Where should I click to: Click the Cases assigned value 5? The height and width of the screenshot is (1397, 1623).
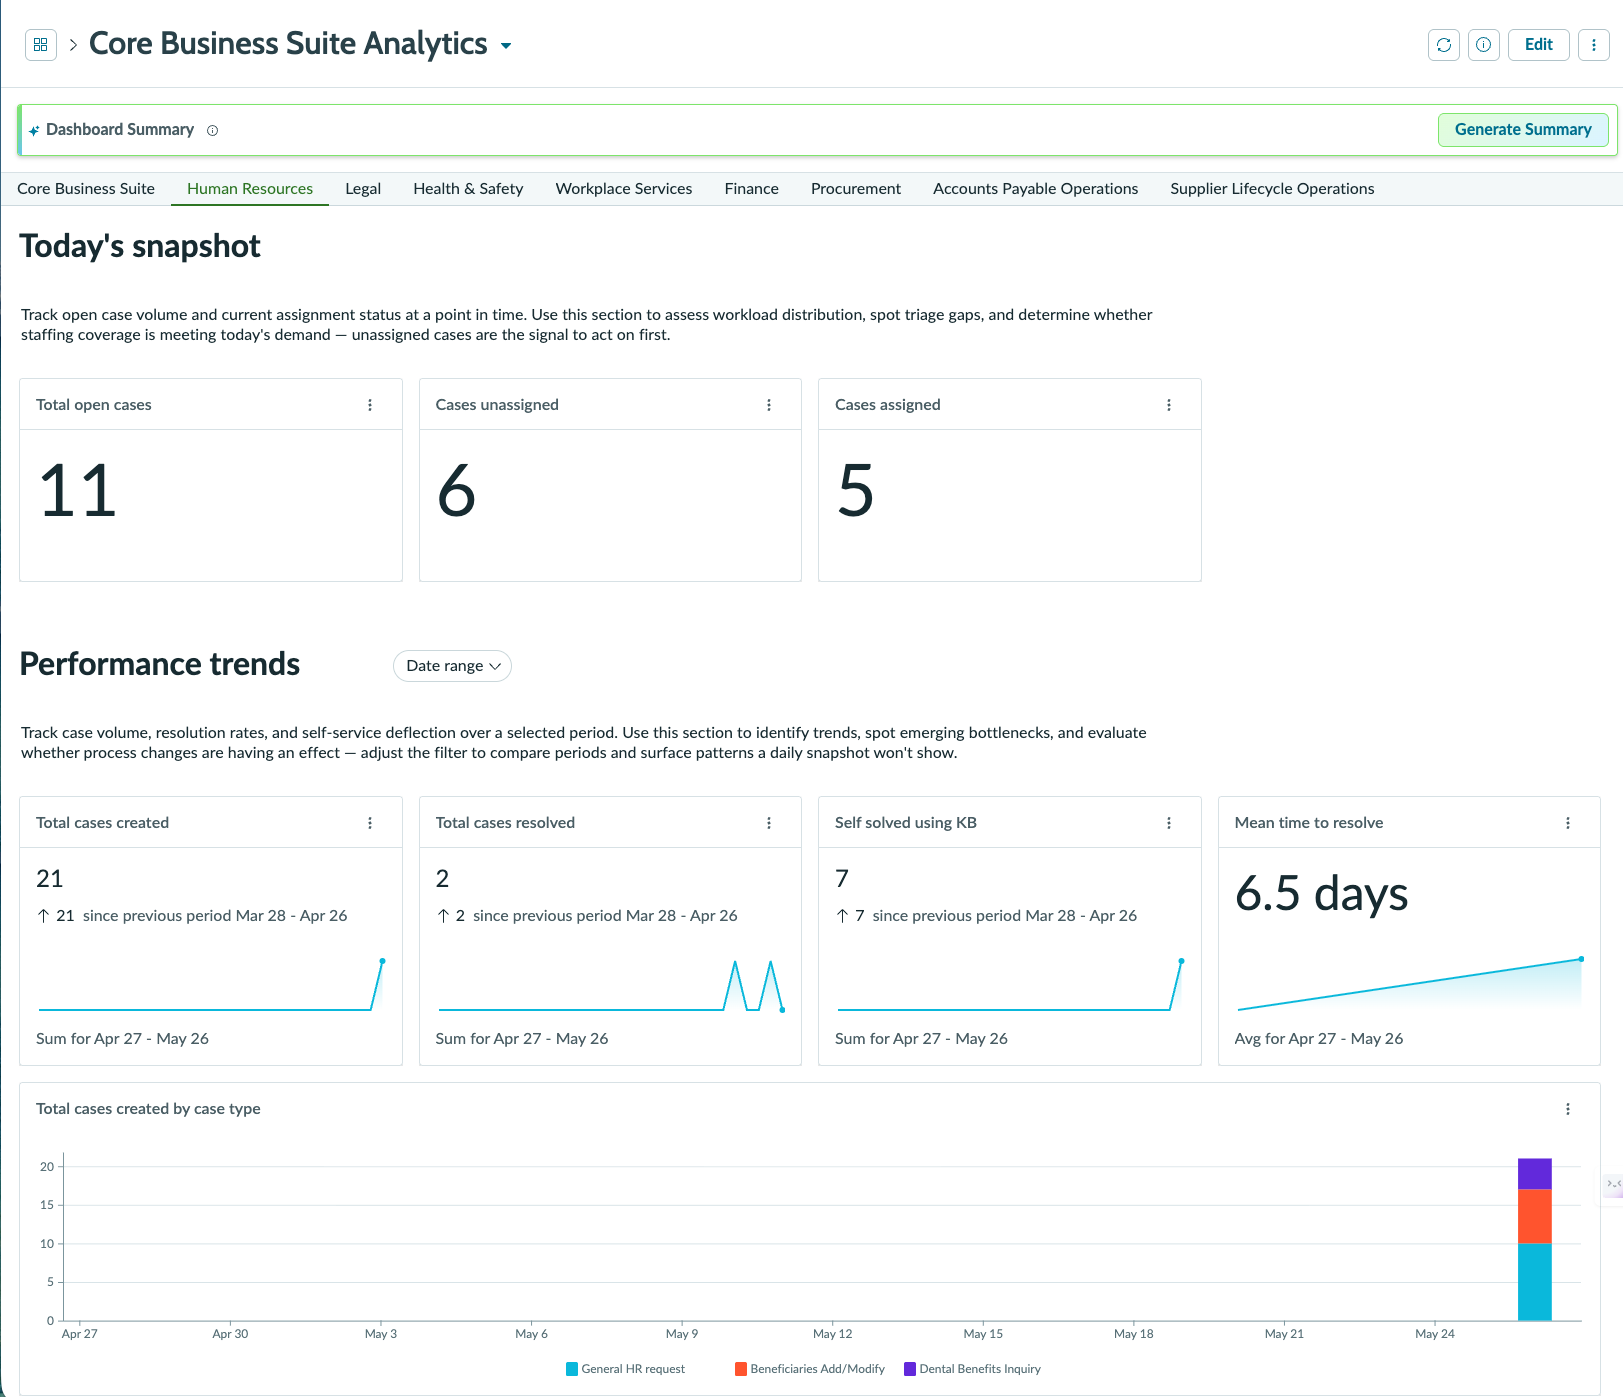[x=856, y=491]
